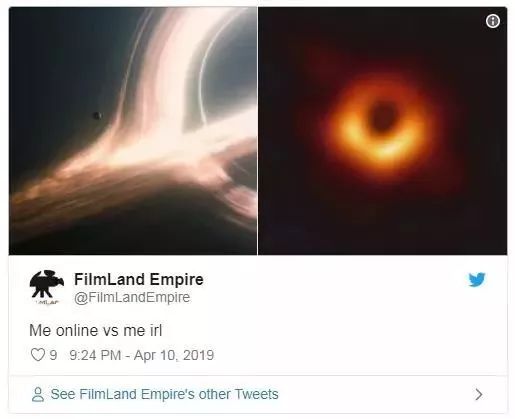This screenshot has width=515, height=419.
Task: Click dark center of the orange ring
Action: pos(382,117)
